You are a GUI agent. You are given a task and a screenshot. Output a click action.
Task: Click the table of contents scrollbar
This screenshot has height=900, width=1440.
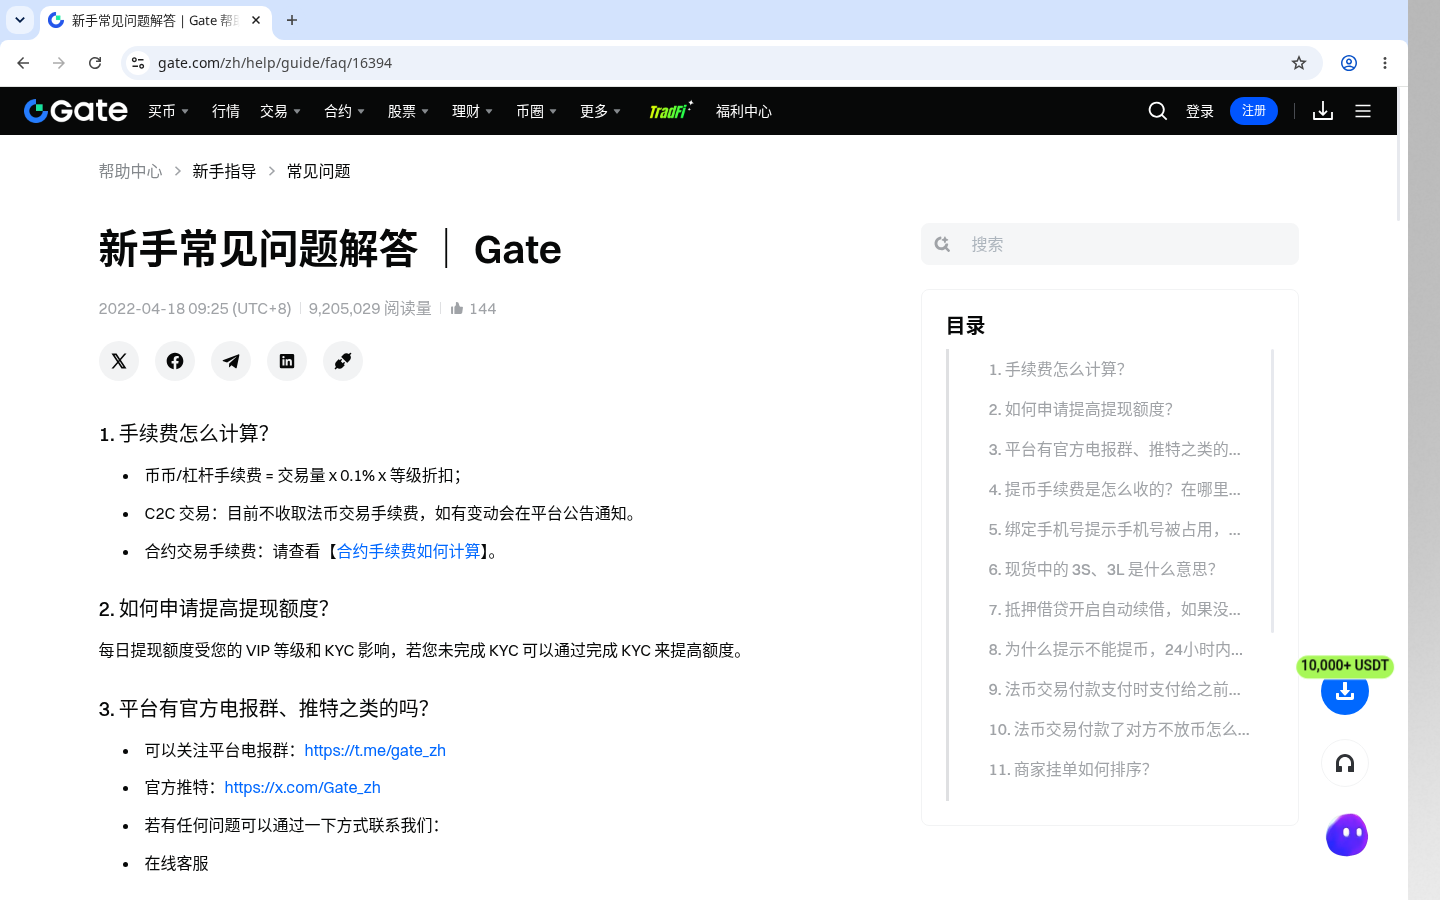(1272, 491)
